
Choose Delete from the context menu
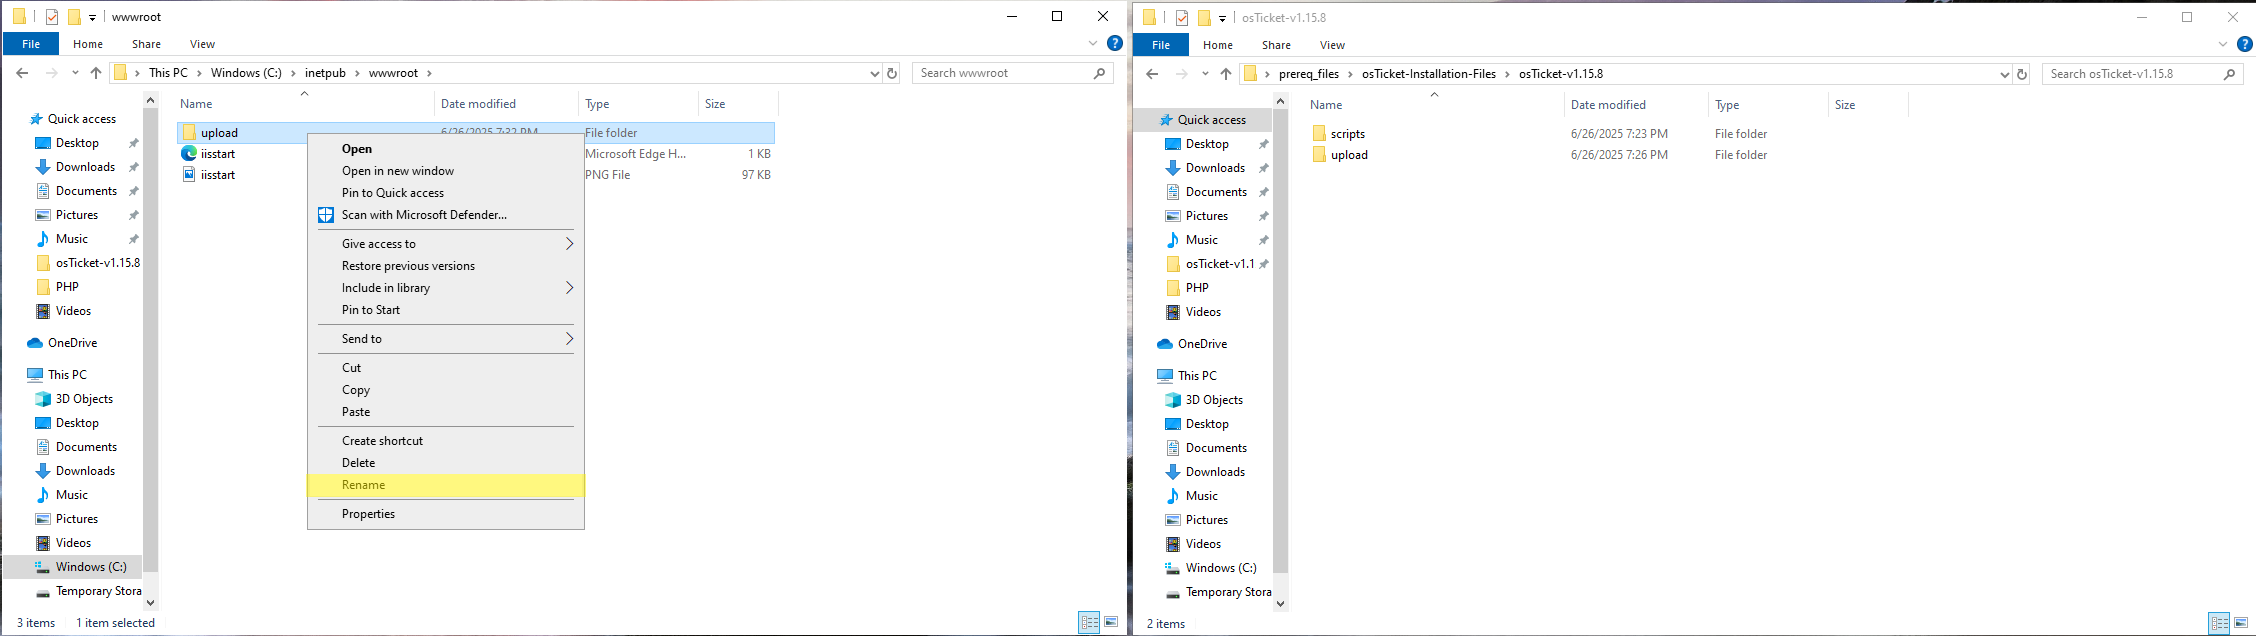point(446,463)
